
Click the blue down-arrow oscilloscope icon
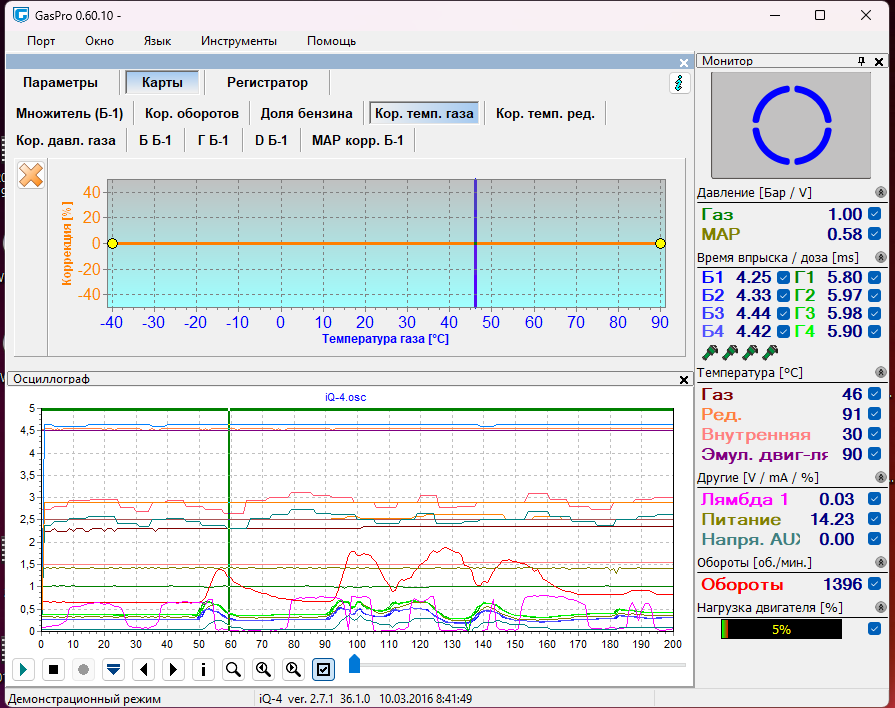(113, 669)
